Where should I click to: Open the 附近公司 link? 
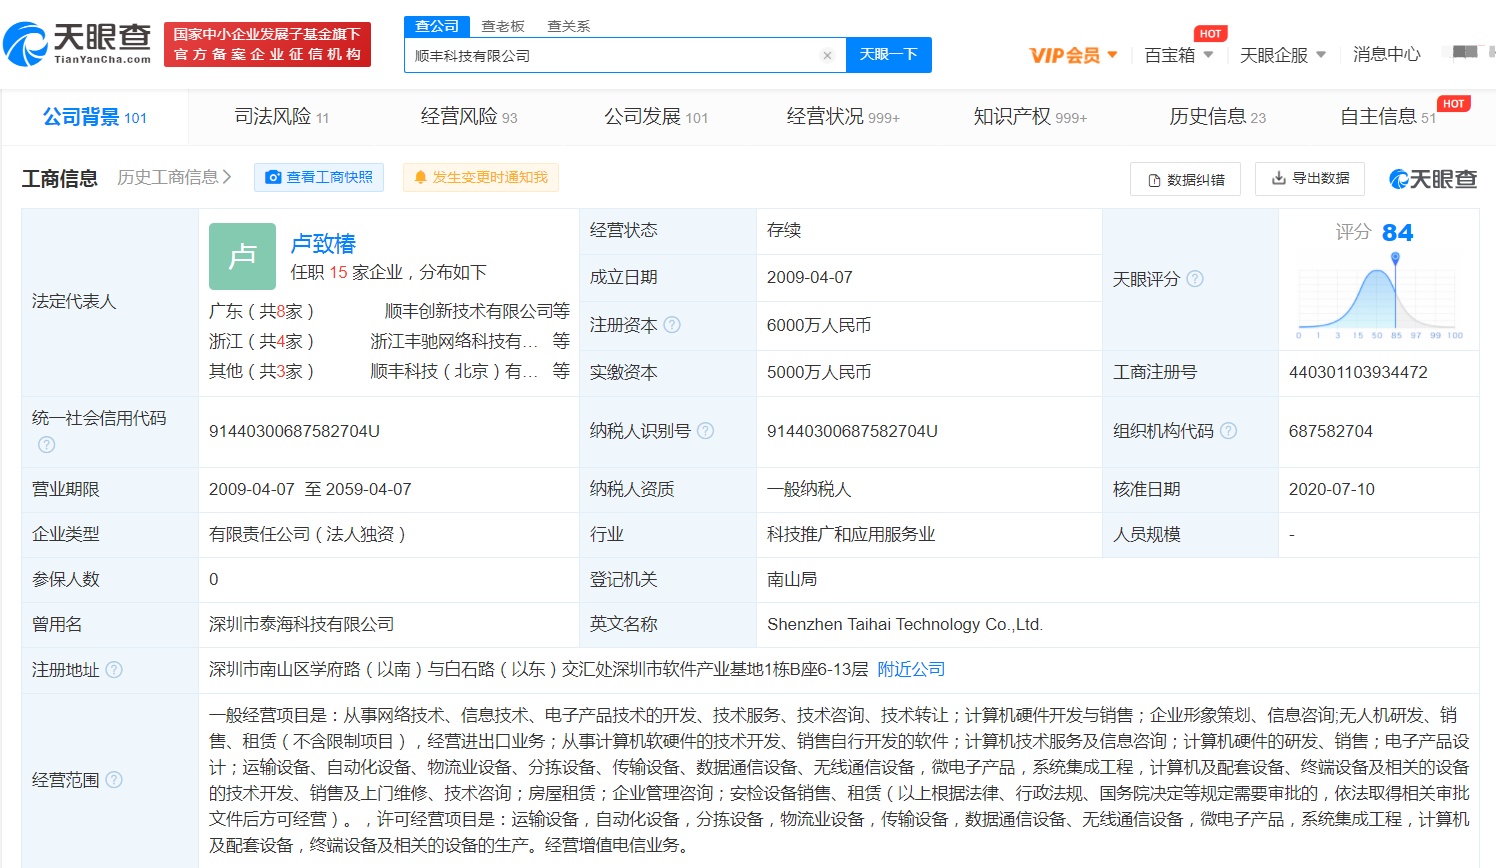911,670
